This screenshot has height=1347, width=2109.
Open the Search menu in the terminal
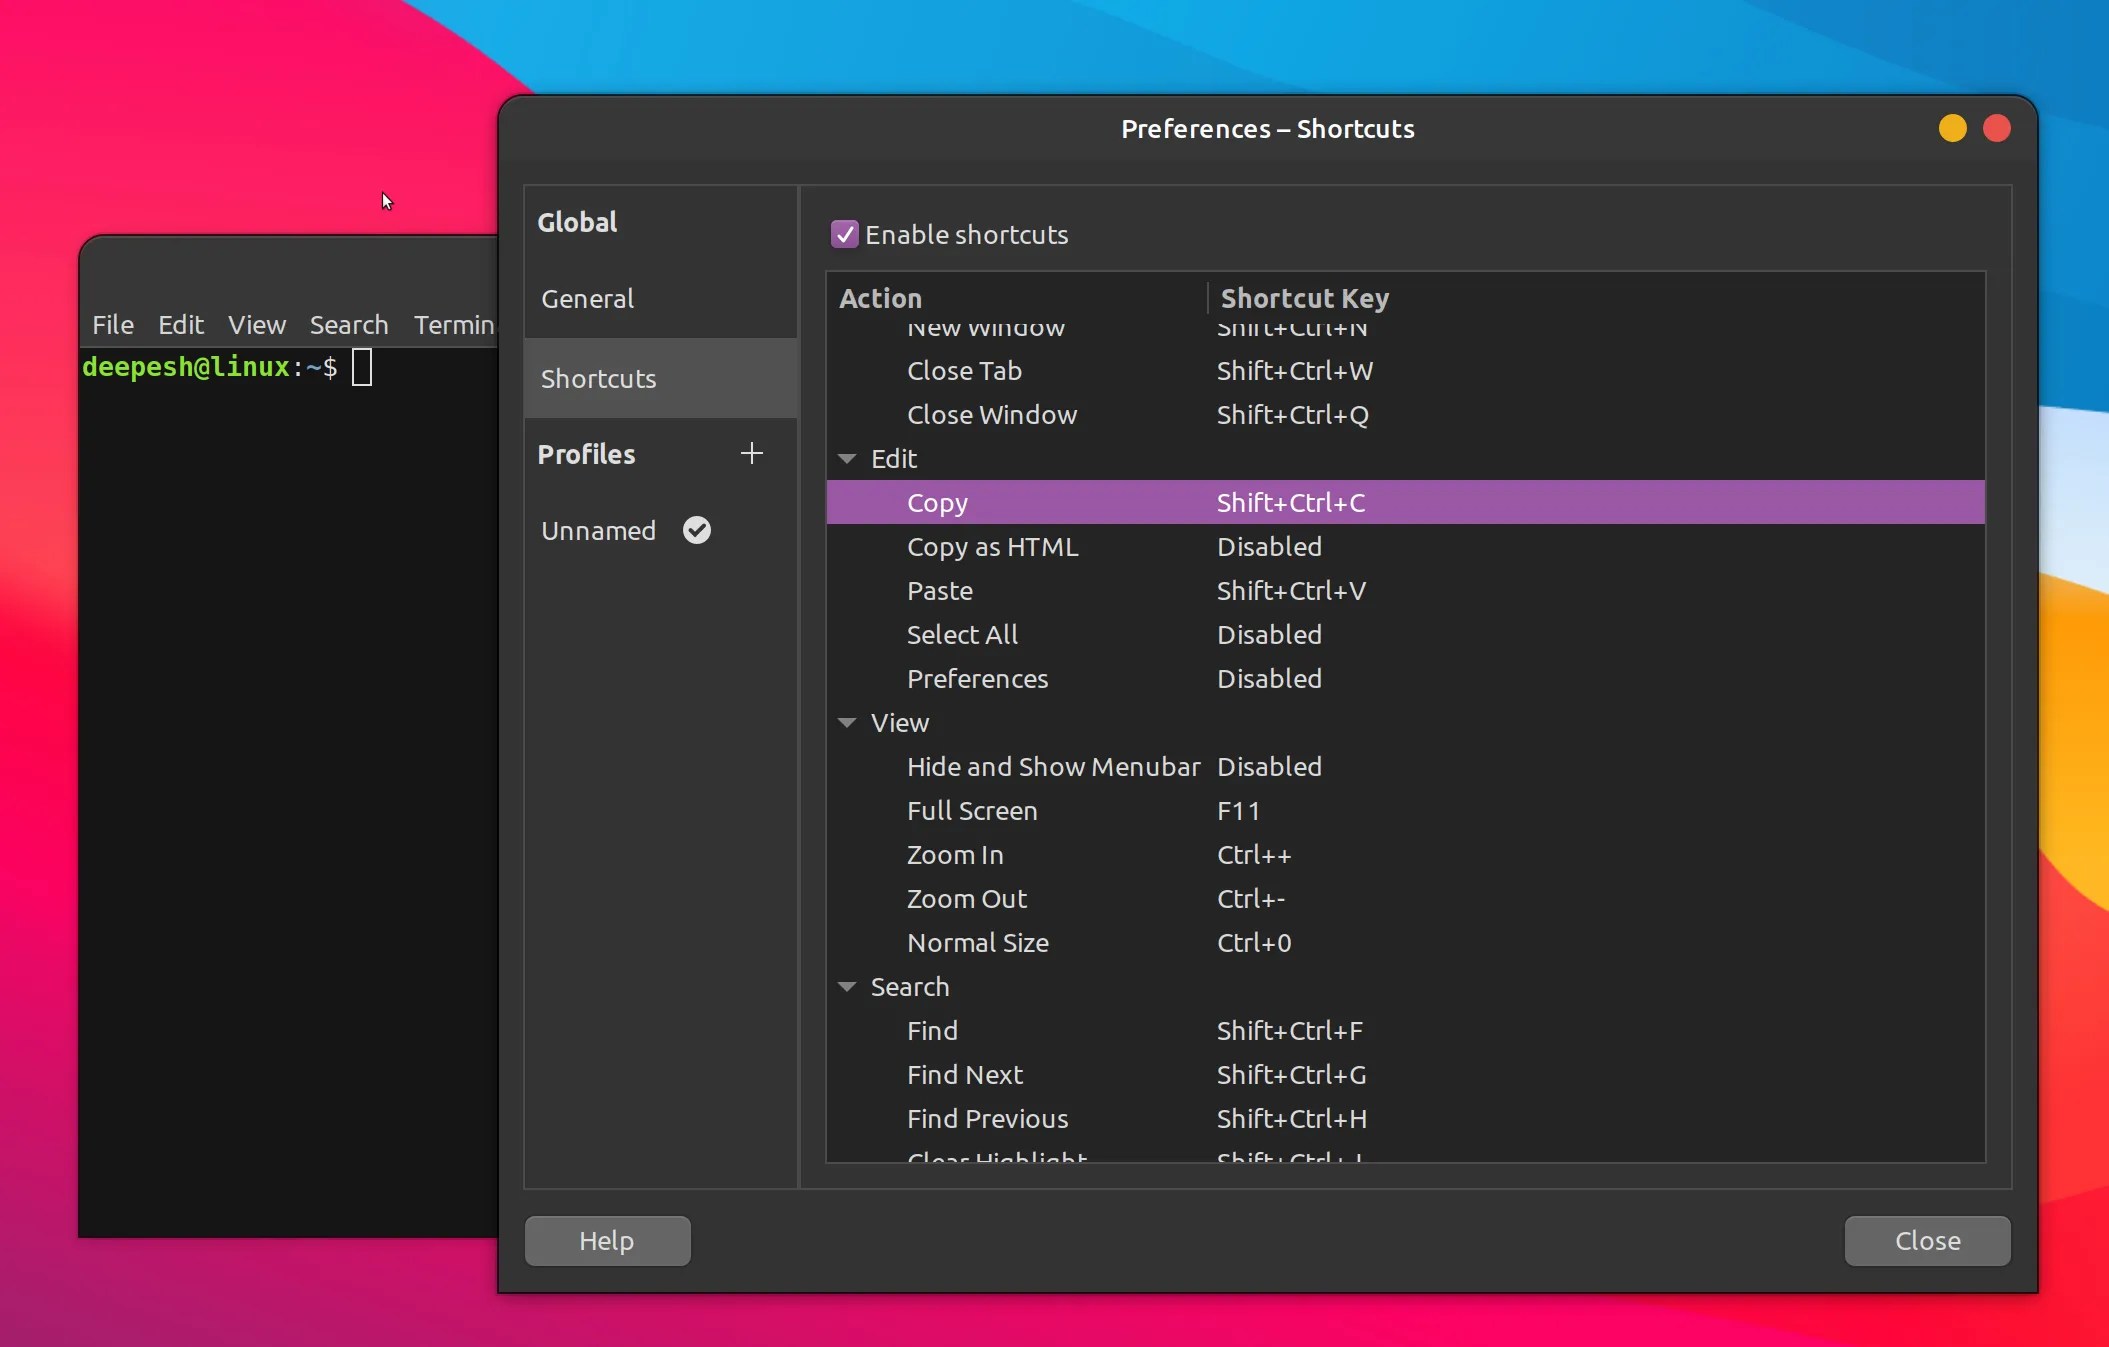click(x=348, y=324)
